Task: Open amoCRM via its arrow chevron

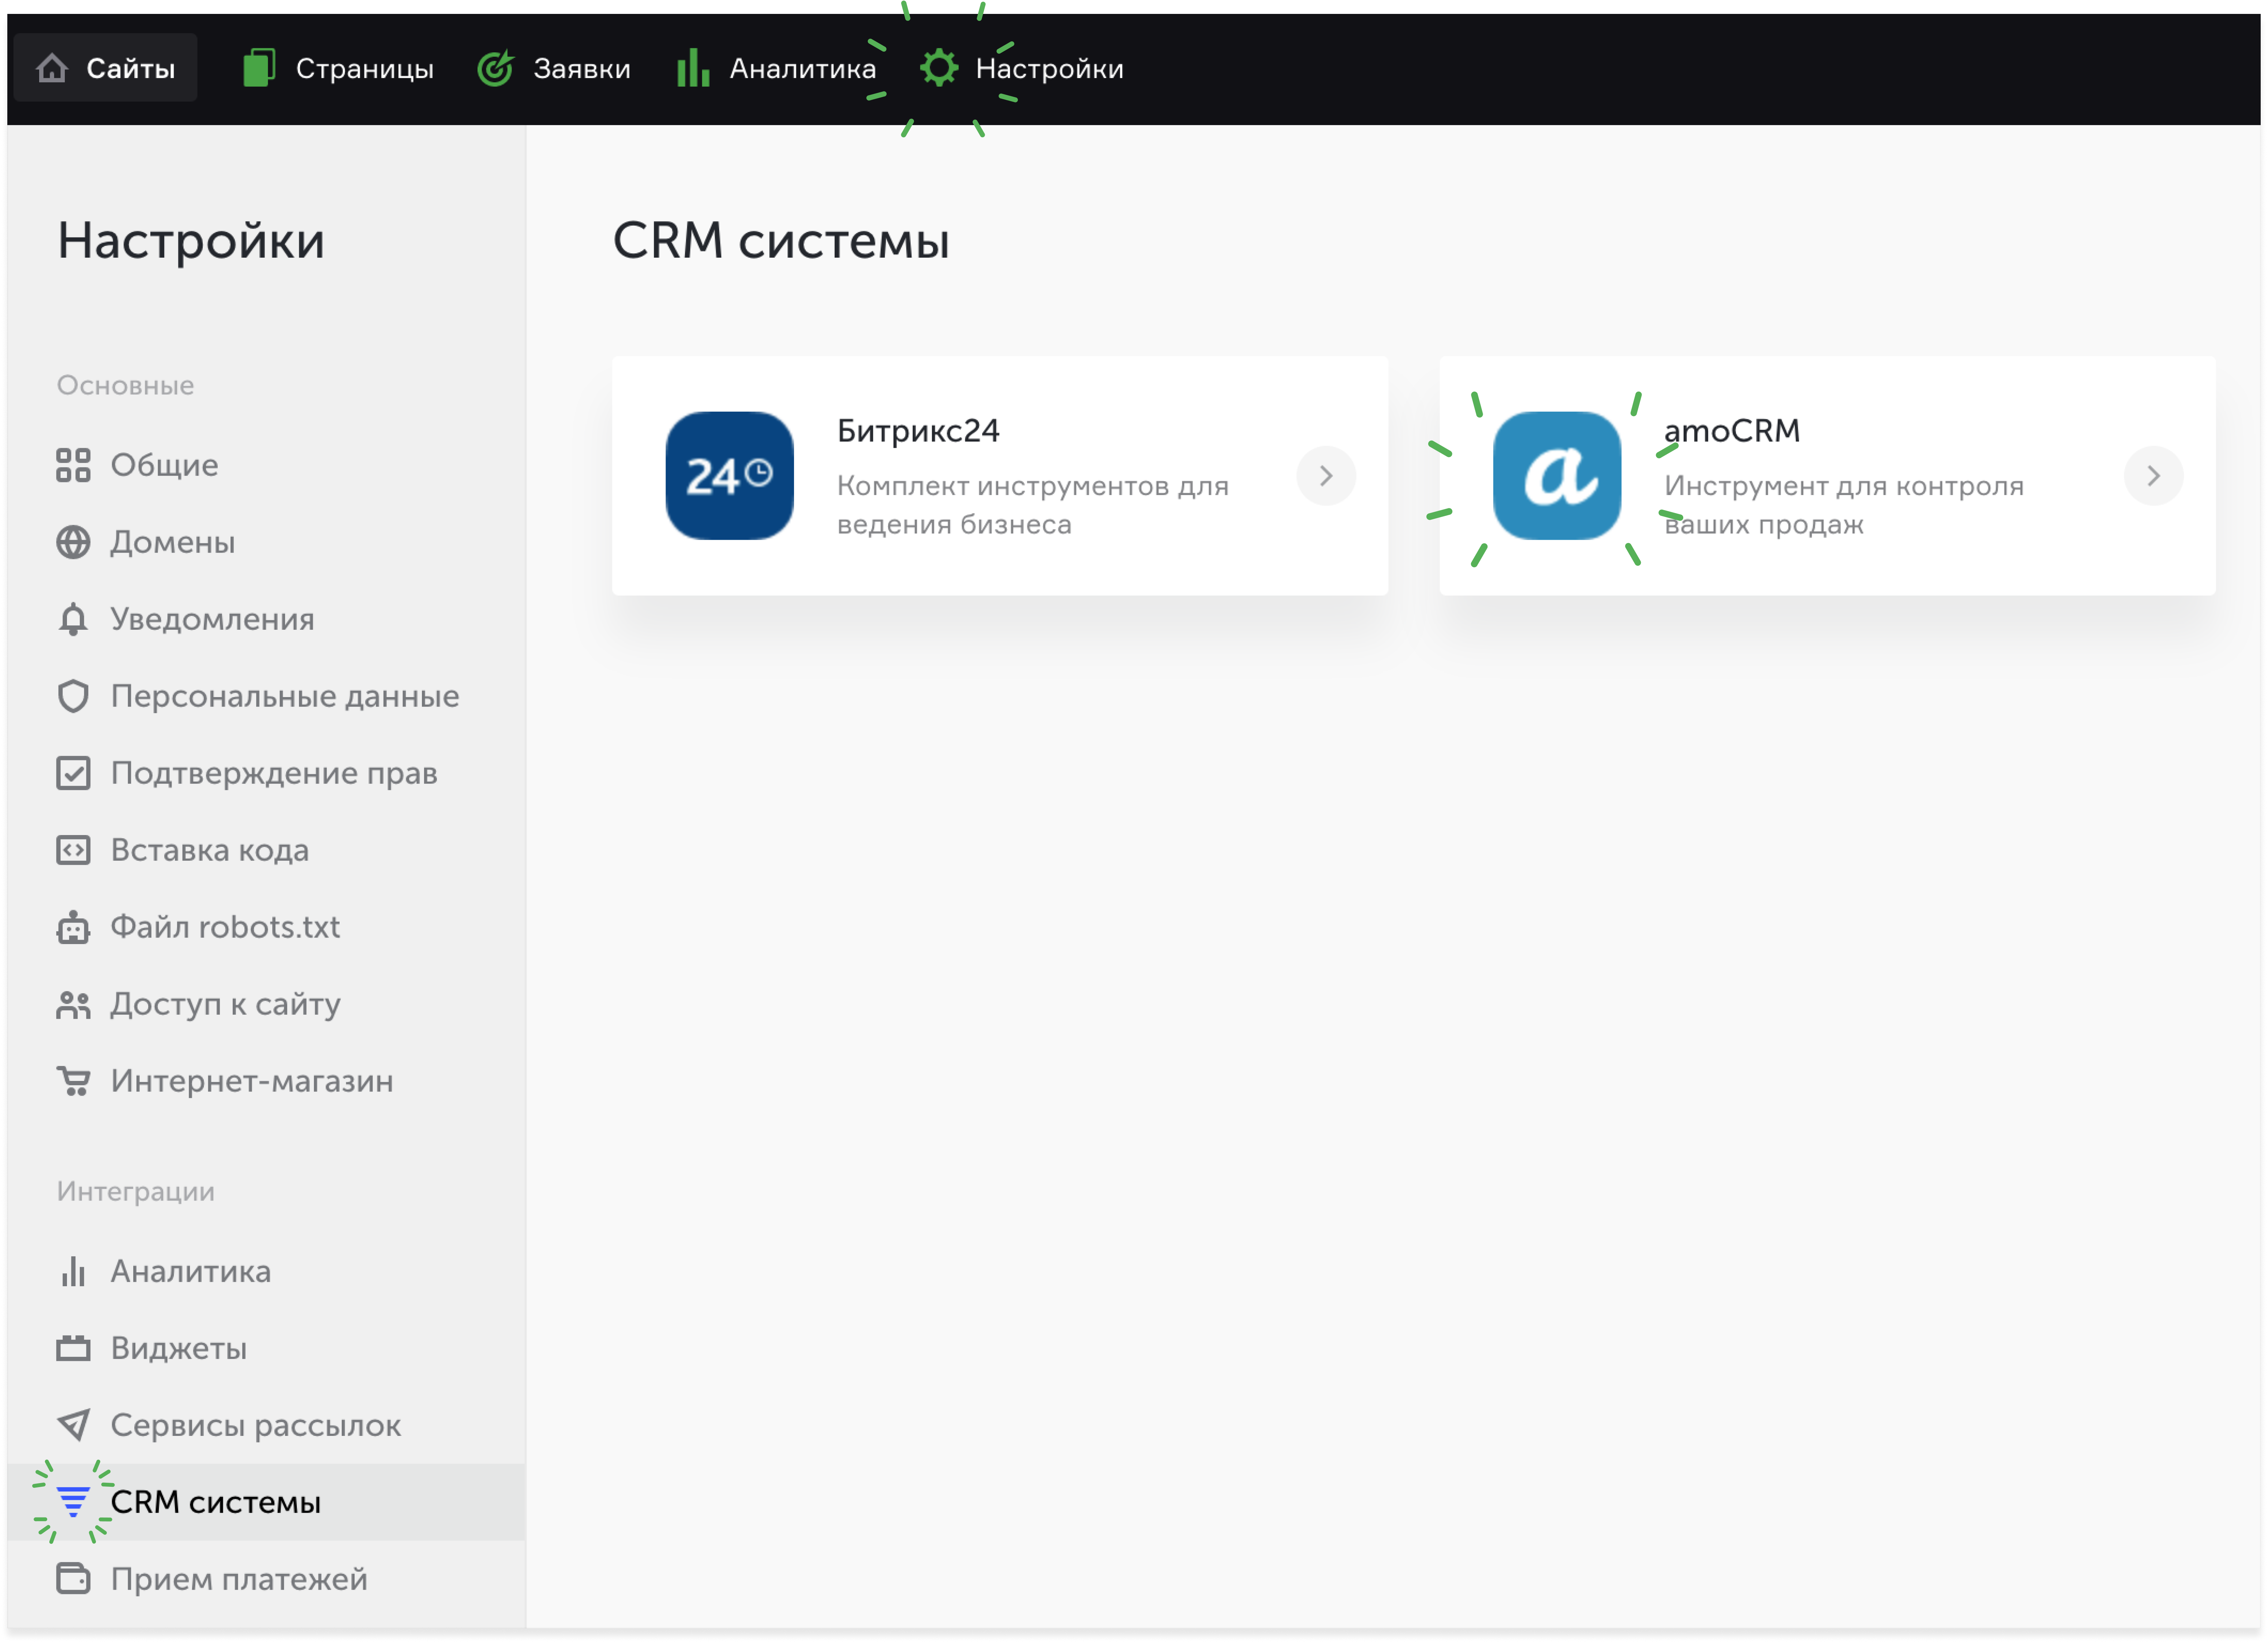Action: (x=2153, y=476)
